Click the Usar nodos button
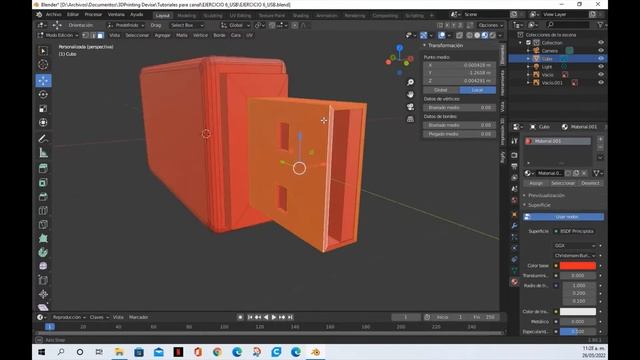640x360 pixels. [564, 217]
